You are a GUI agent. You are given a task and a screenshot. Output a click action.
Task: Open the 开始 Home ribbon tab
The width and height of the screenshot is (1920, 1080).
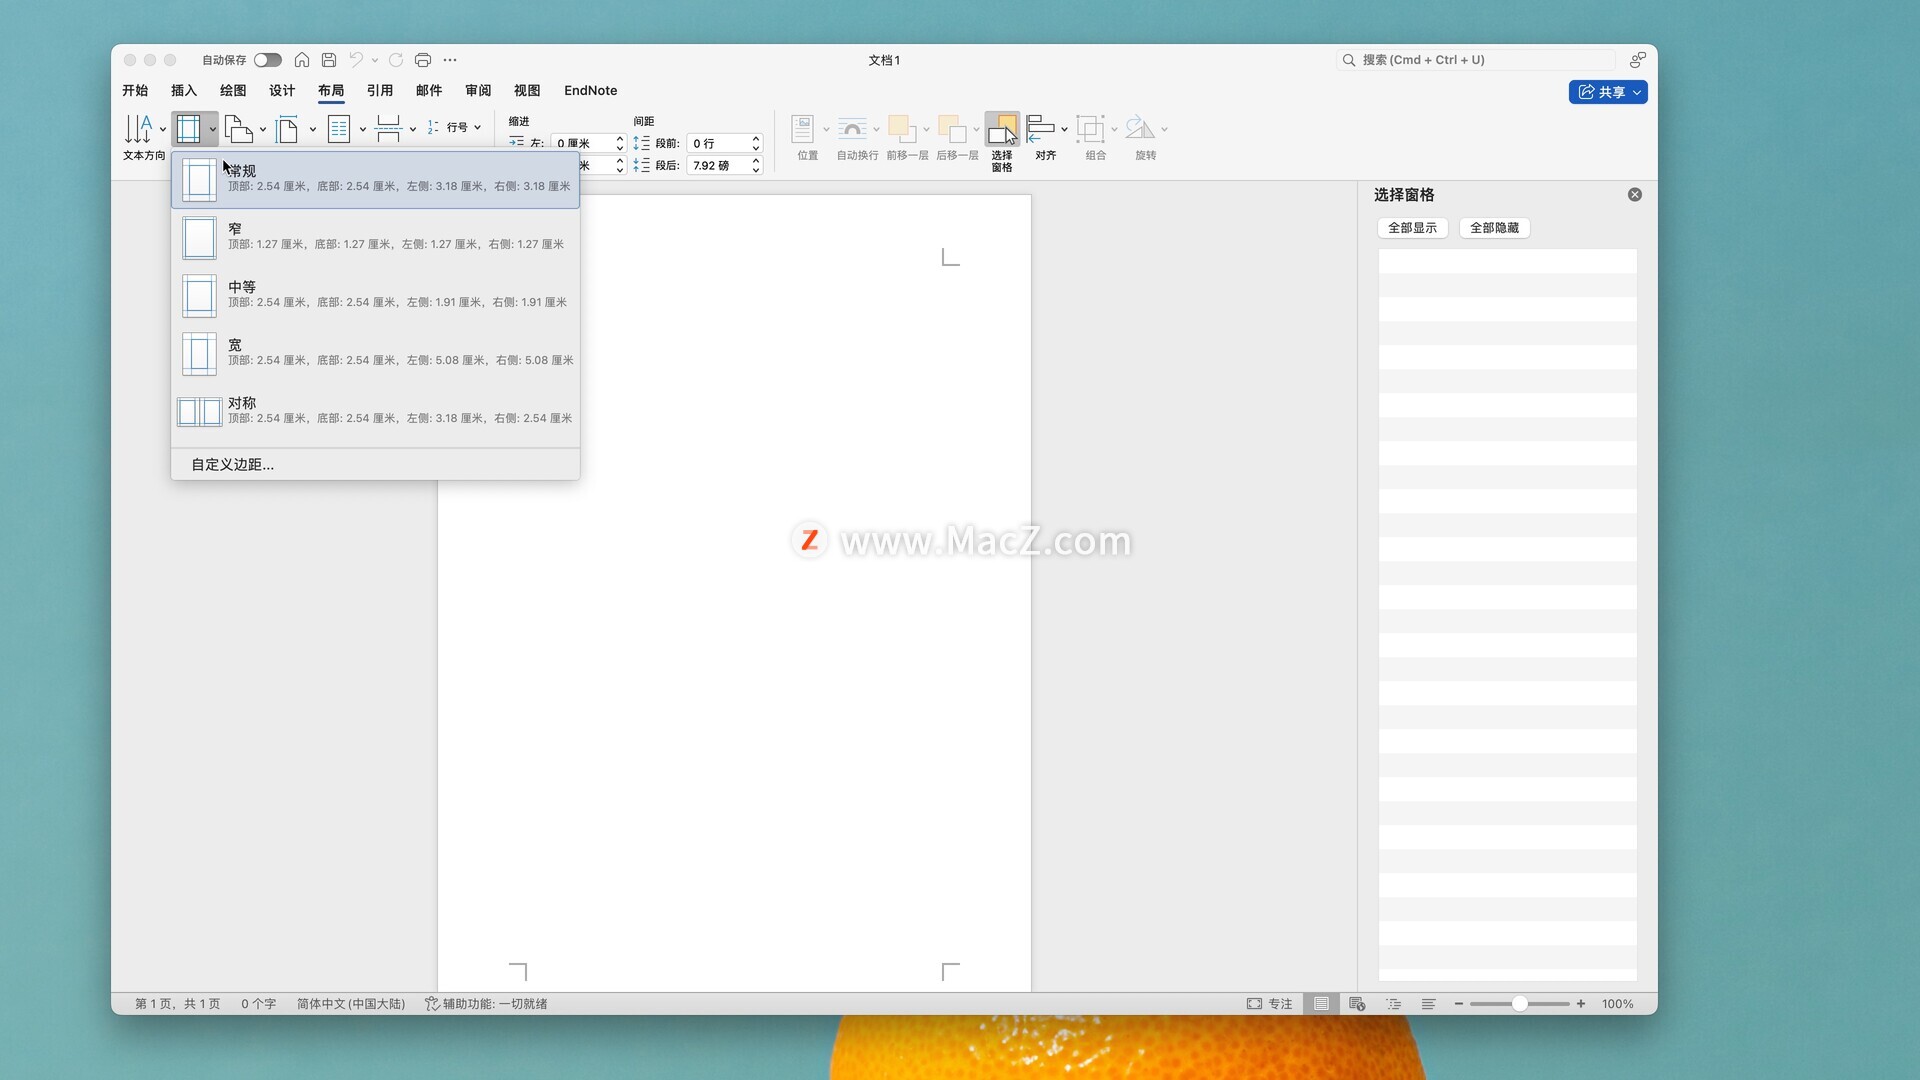click(x=135, y=90)
